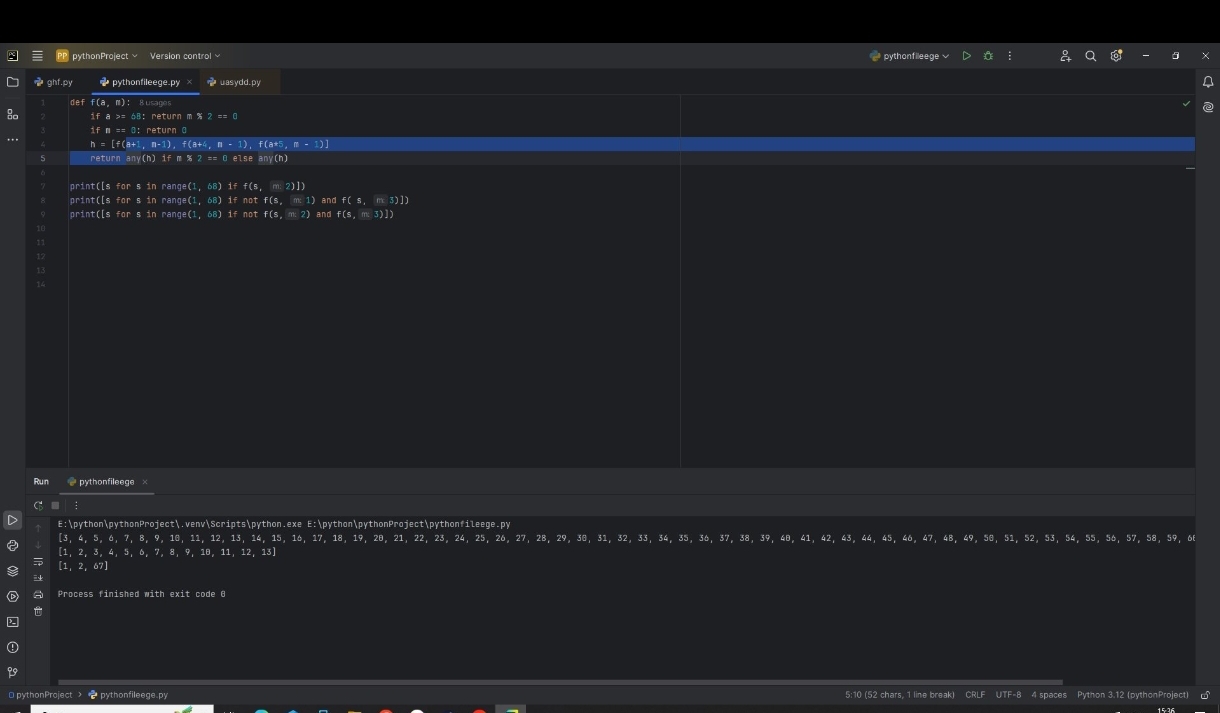Open Services tool window icon

pyautogui.click(x=12, y=597)
